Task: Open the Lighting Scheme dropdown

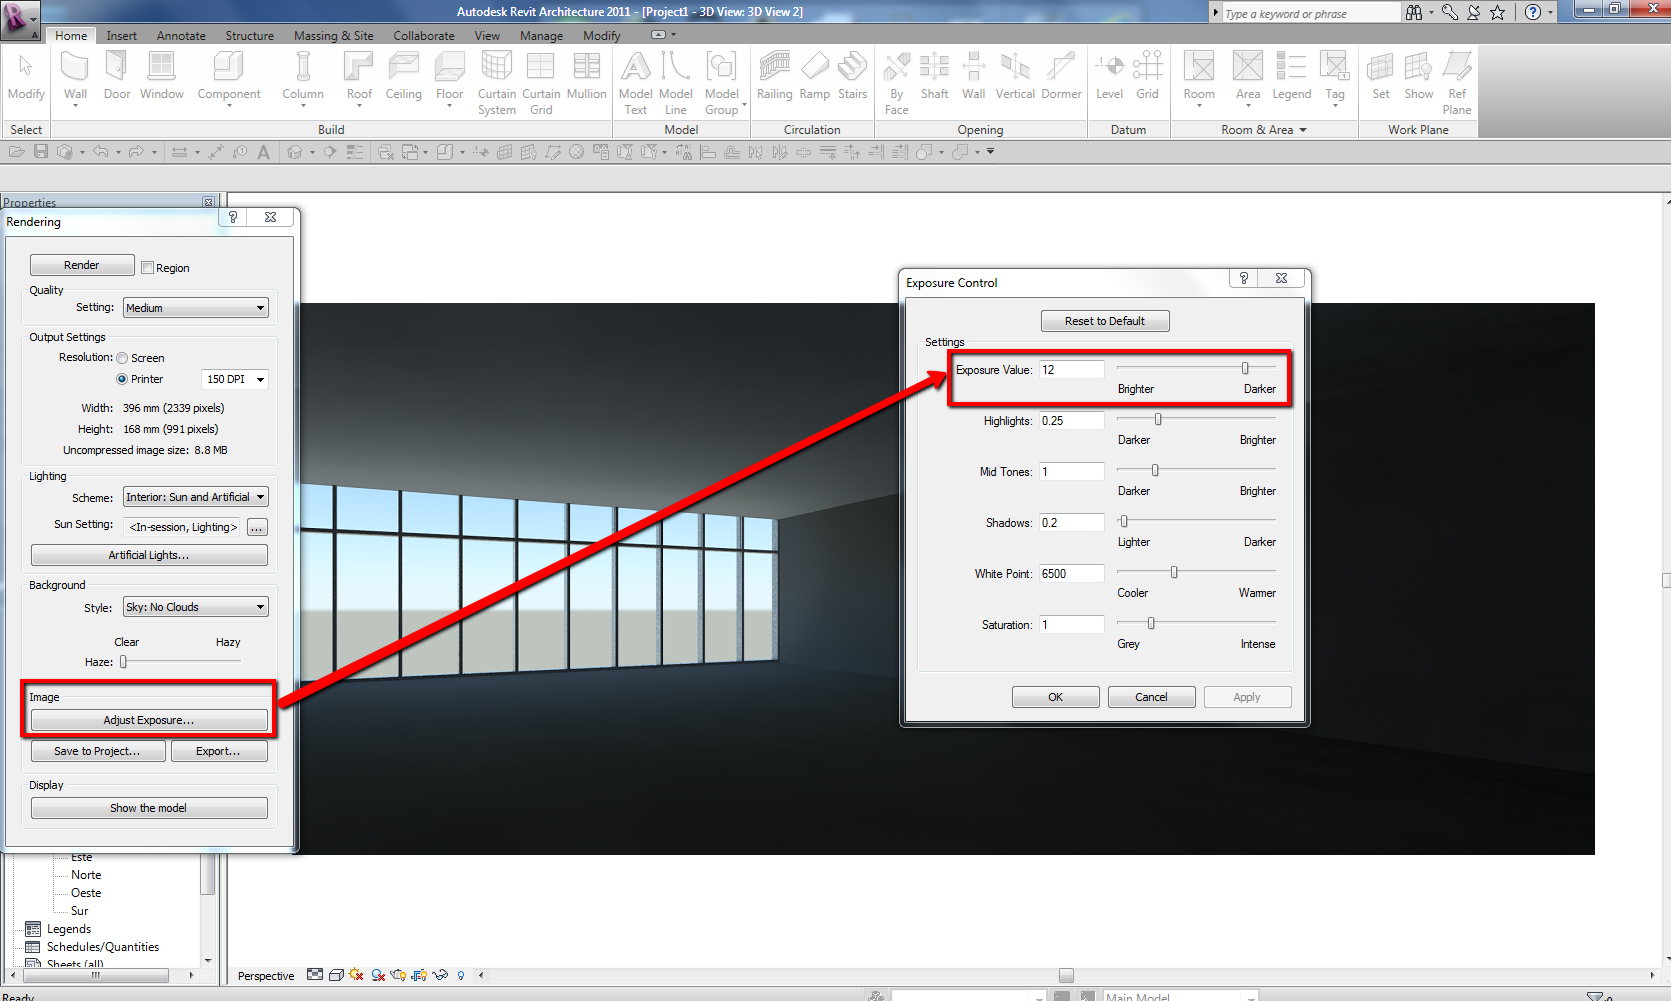Action: [196, 497]
